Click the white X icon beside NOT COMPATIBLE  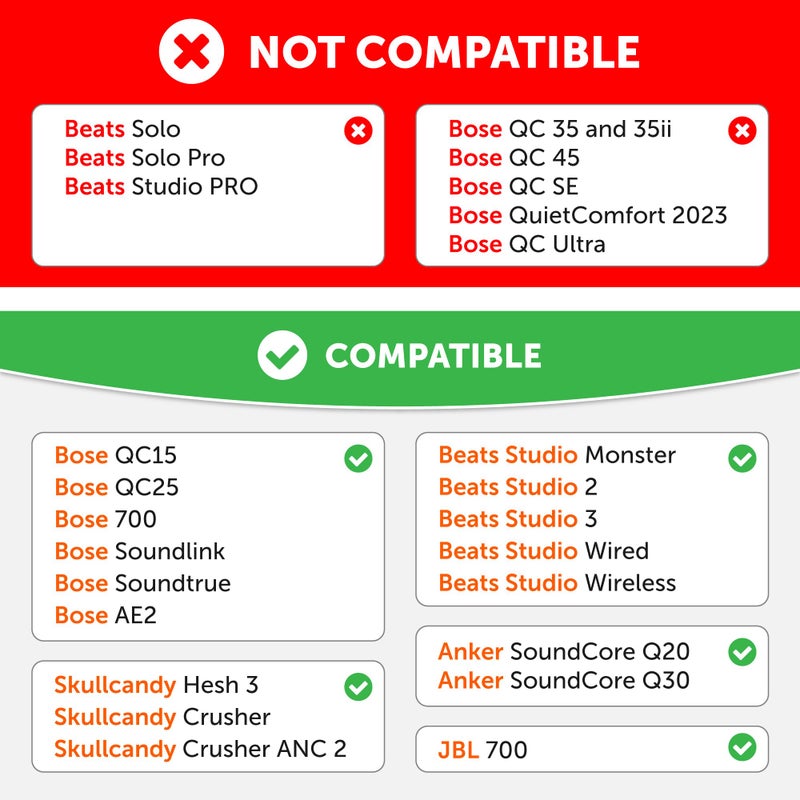pyautogui.click(x=191, y=51)
